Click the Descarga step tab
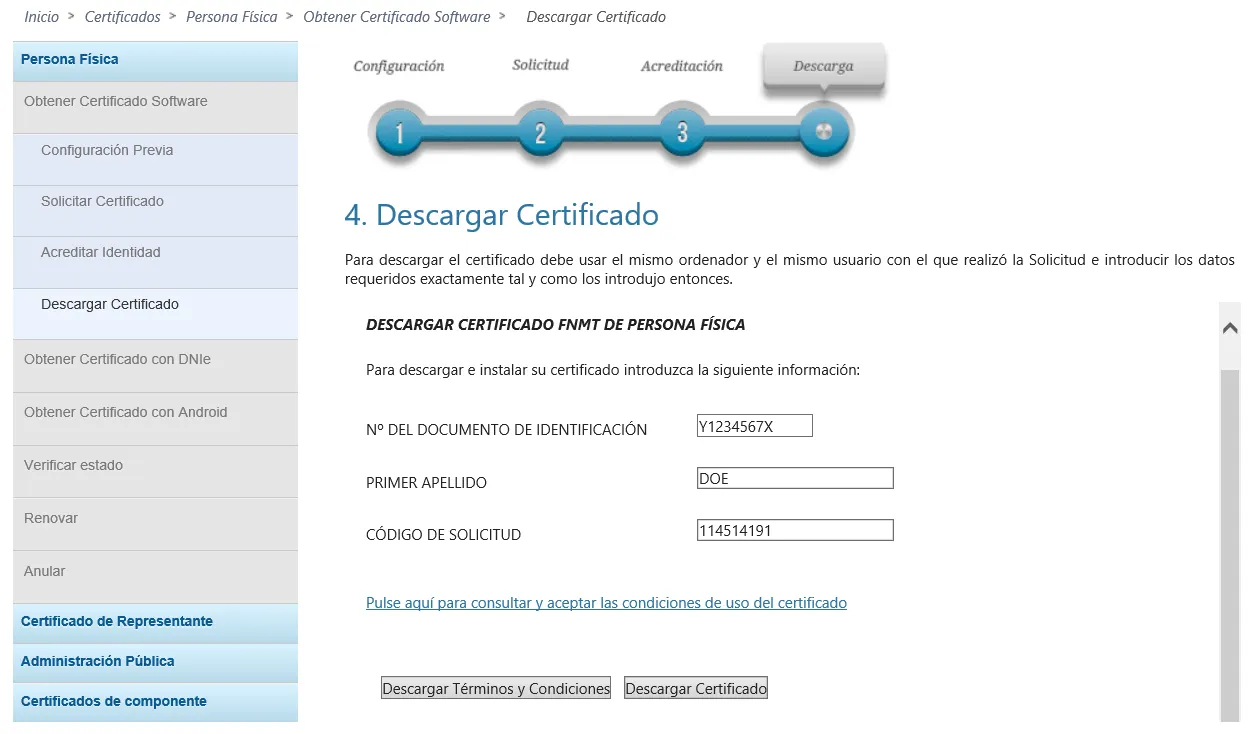This screenshot has width=1251, height=734. tap(823, 67)
